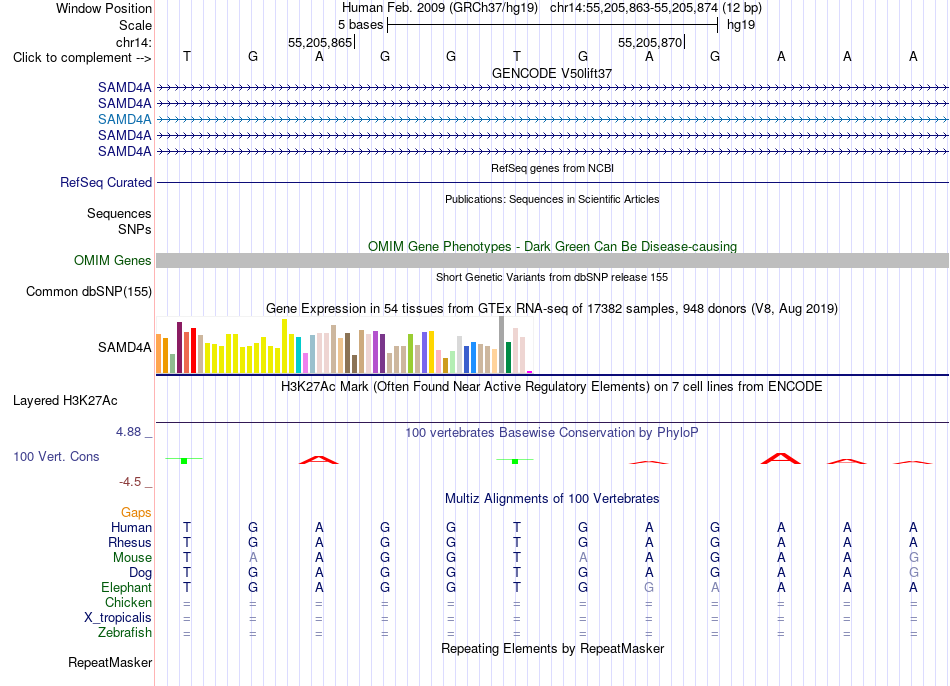
Task: Open the 100 Vert. Cons track label
Action: 56,456
